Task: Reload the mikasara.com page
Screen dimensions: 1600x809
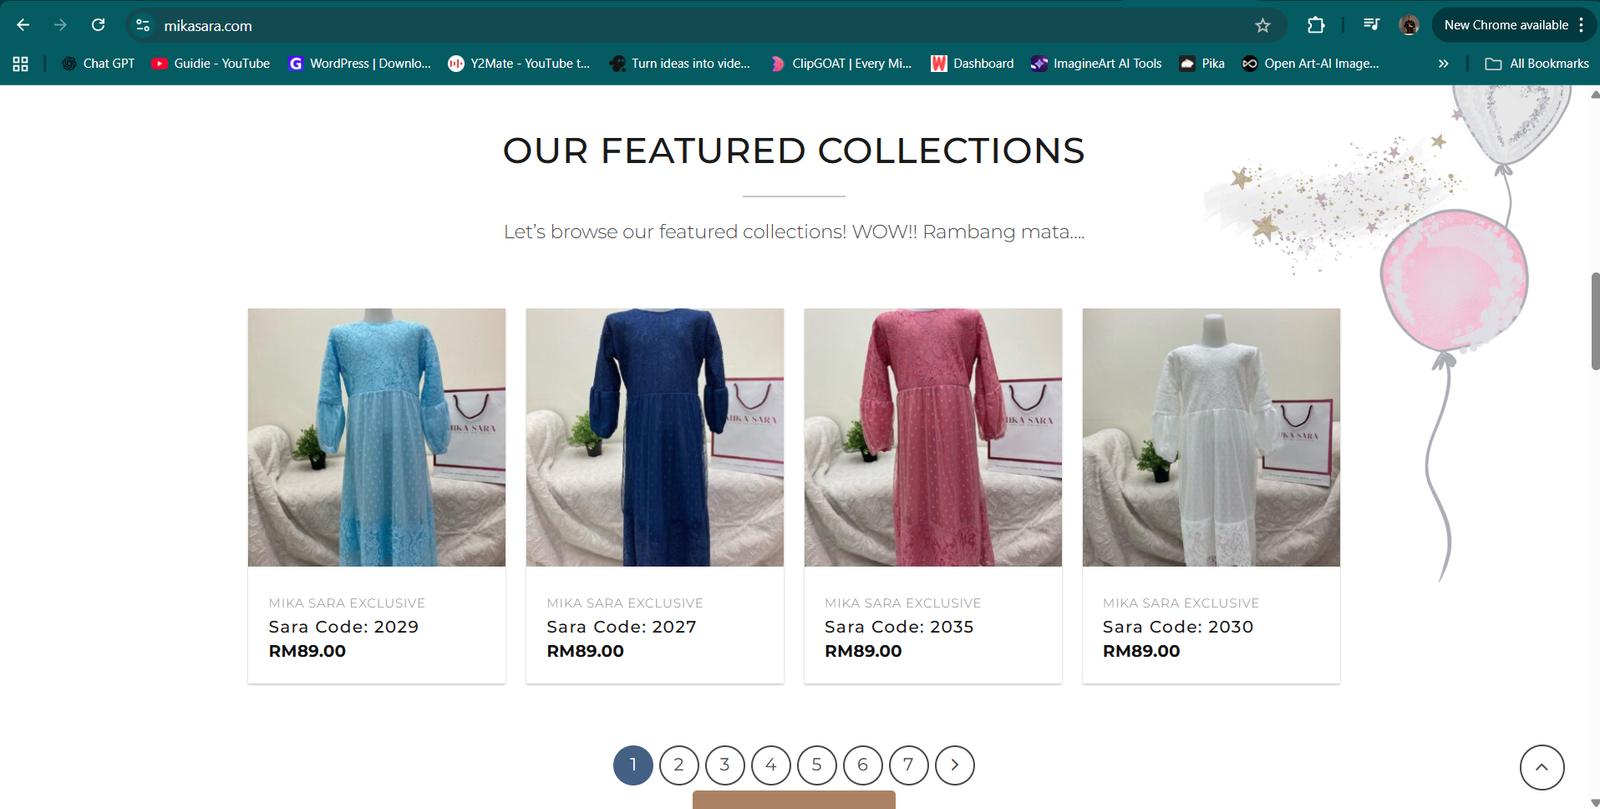Action: (x=98, y=25)
